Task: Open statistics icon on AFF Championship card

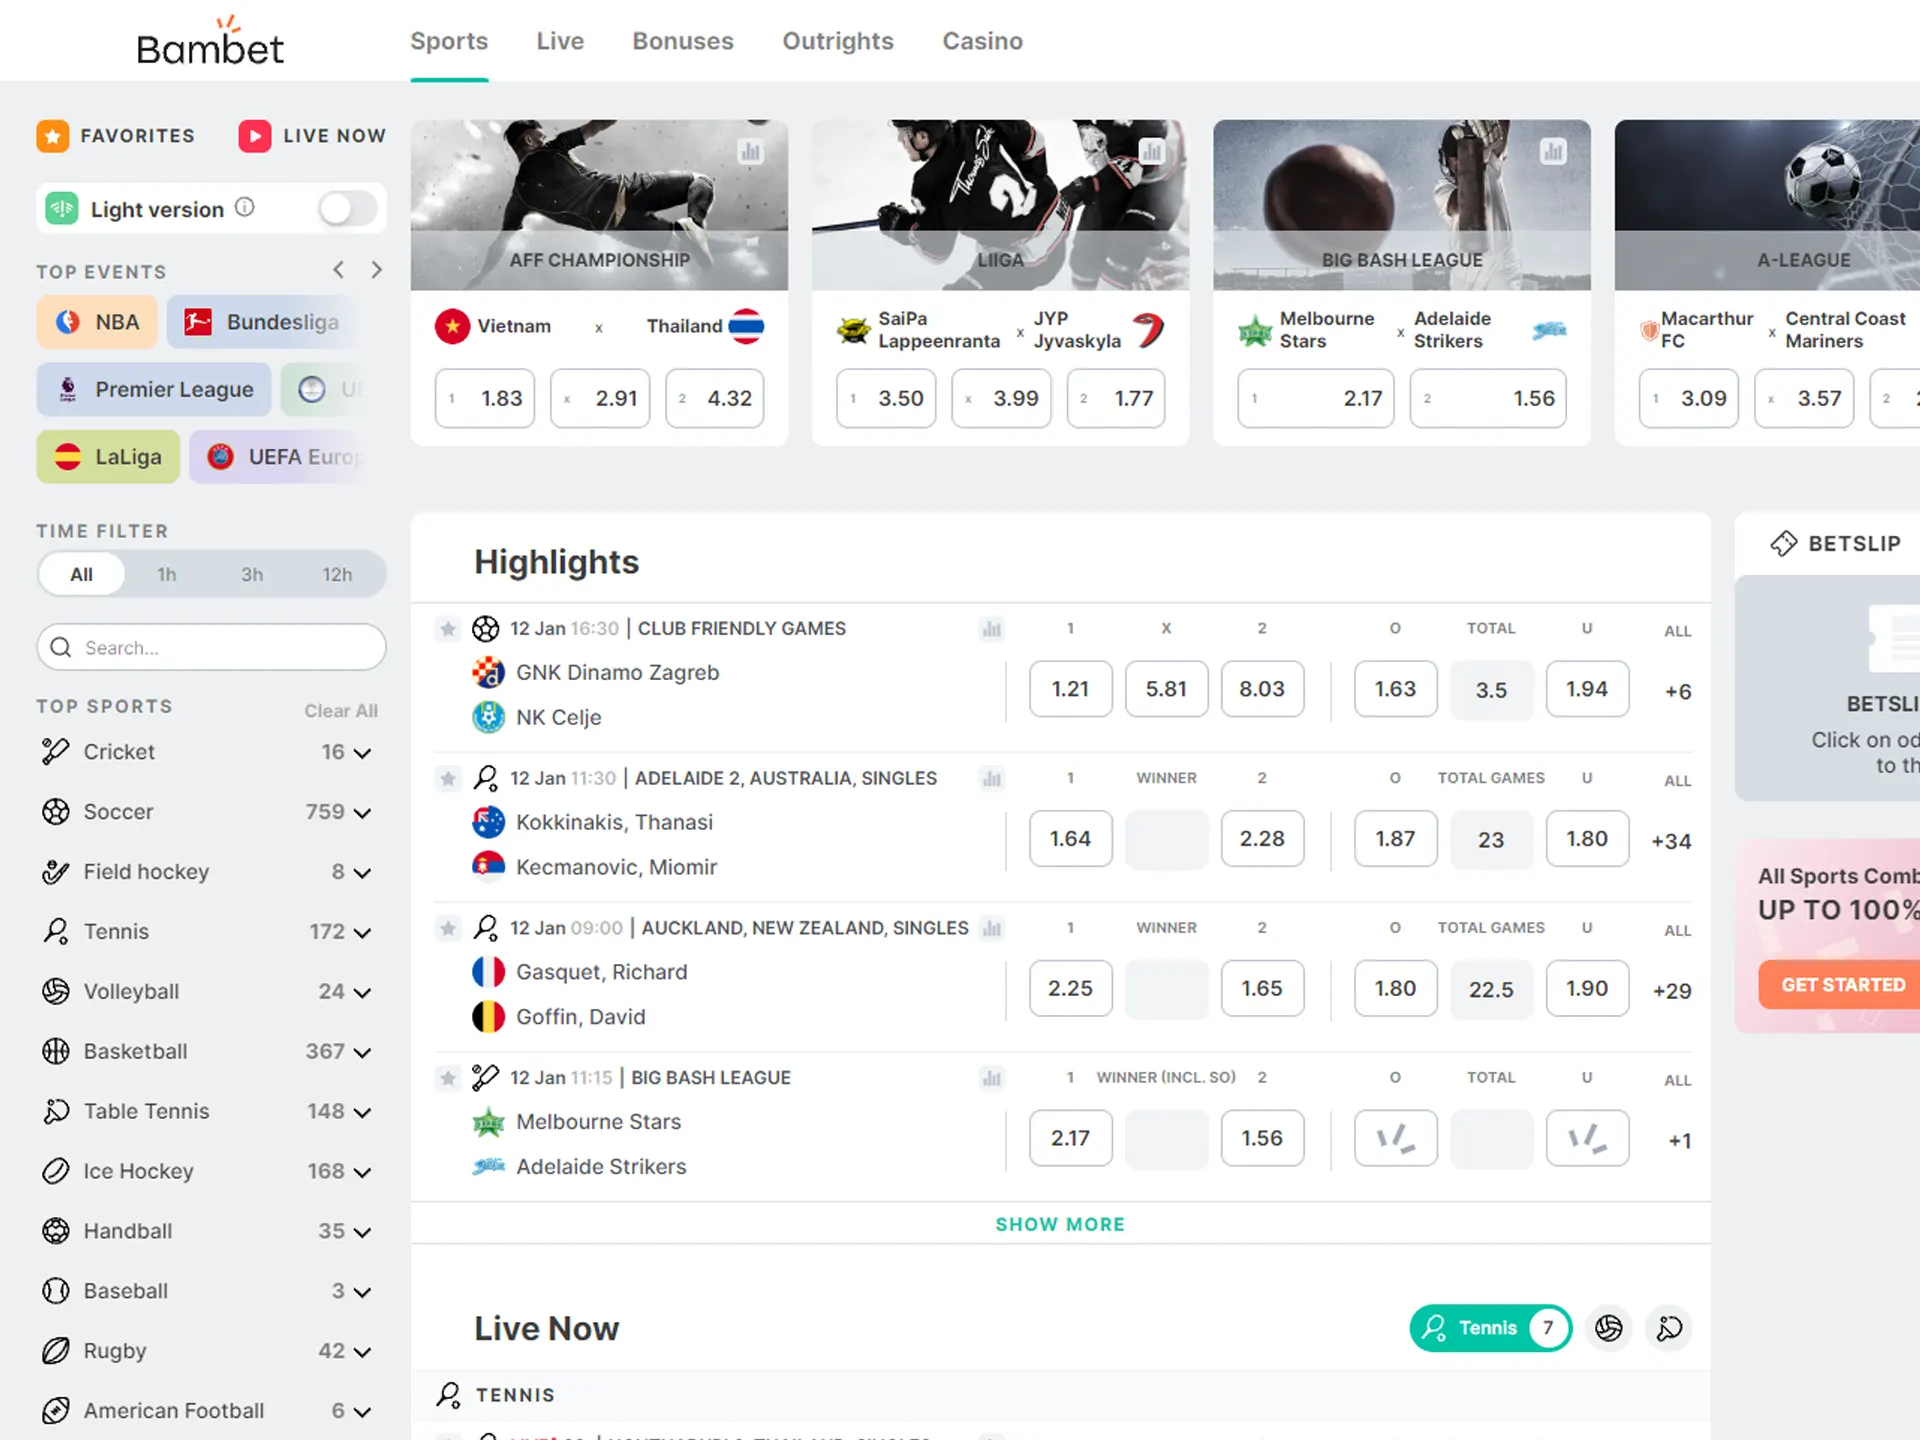Action: (750, 152)
